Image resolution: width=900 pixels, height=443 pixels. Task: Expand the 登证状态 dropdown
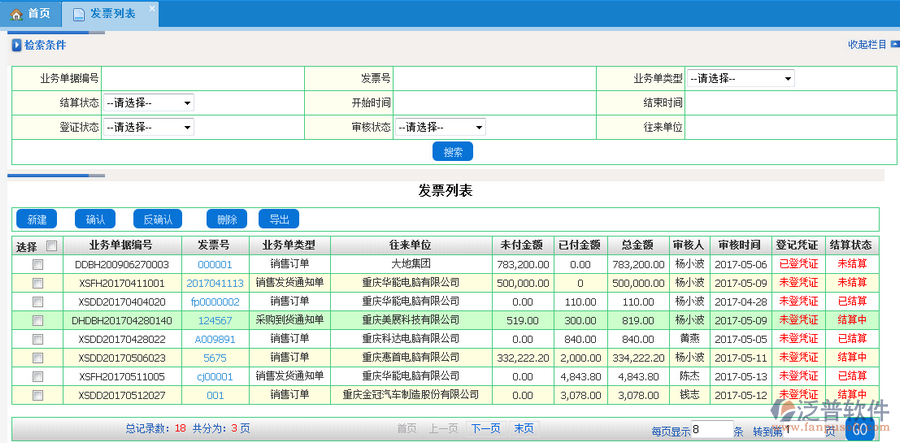(x=148, y=127)
